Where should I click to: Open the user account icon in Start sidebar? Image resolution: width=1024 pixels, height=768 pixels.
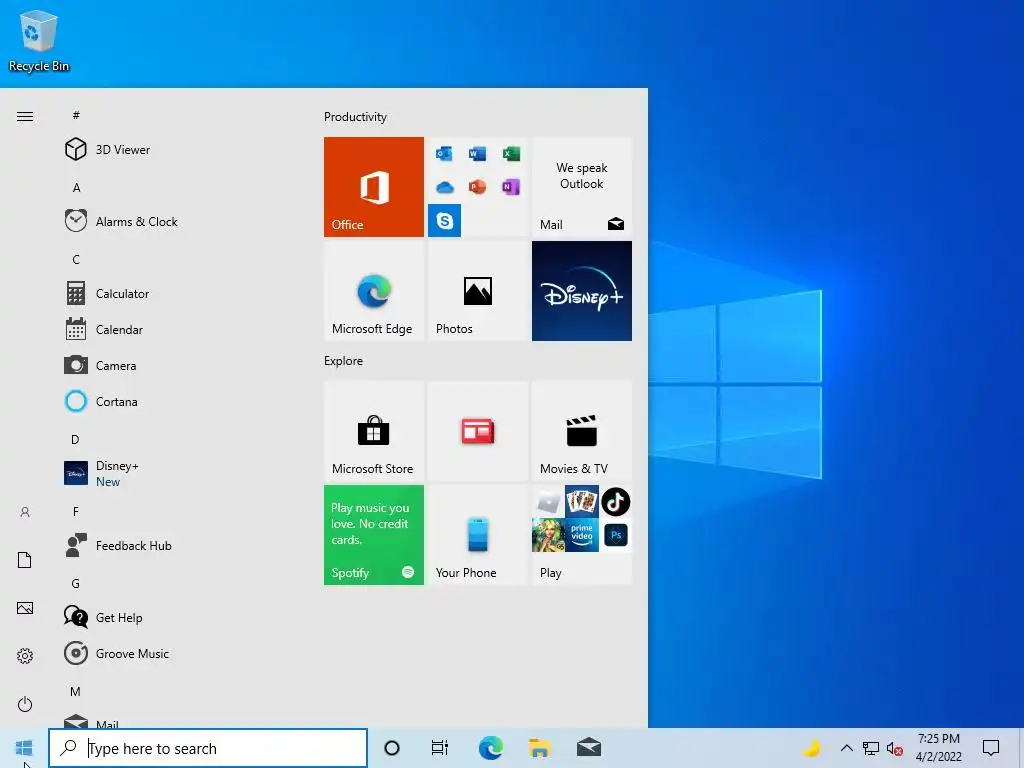25,512
